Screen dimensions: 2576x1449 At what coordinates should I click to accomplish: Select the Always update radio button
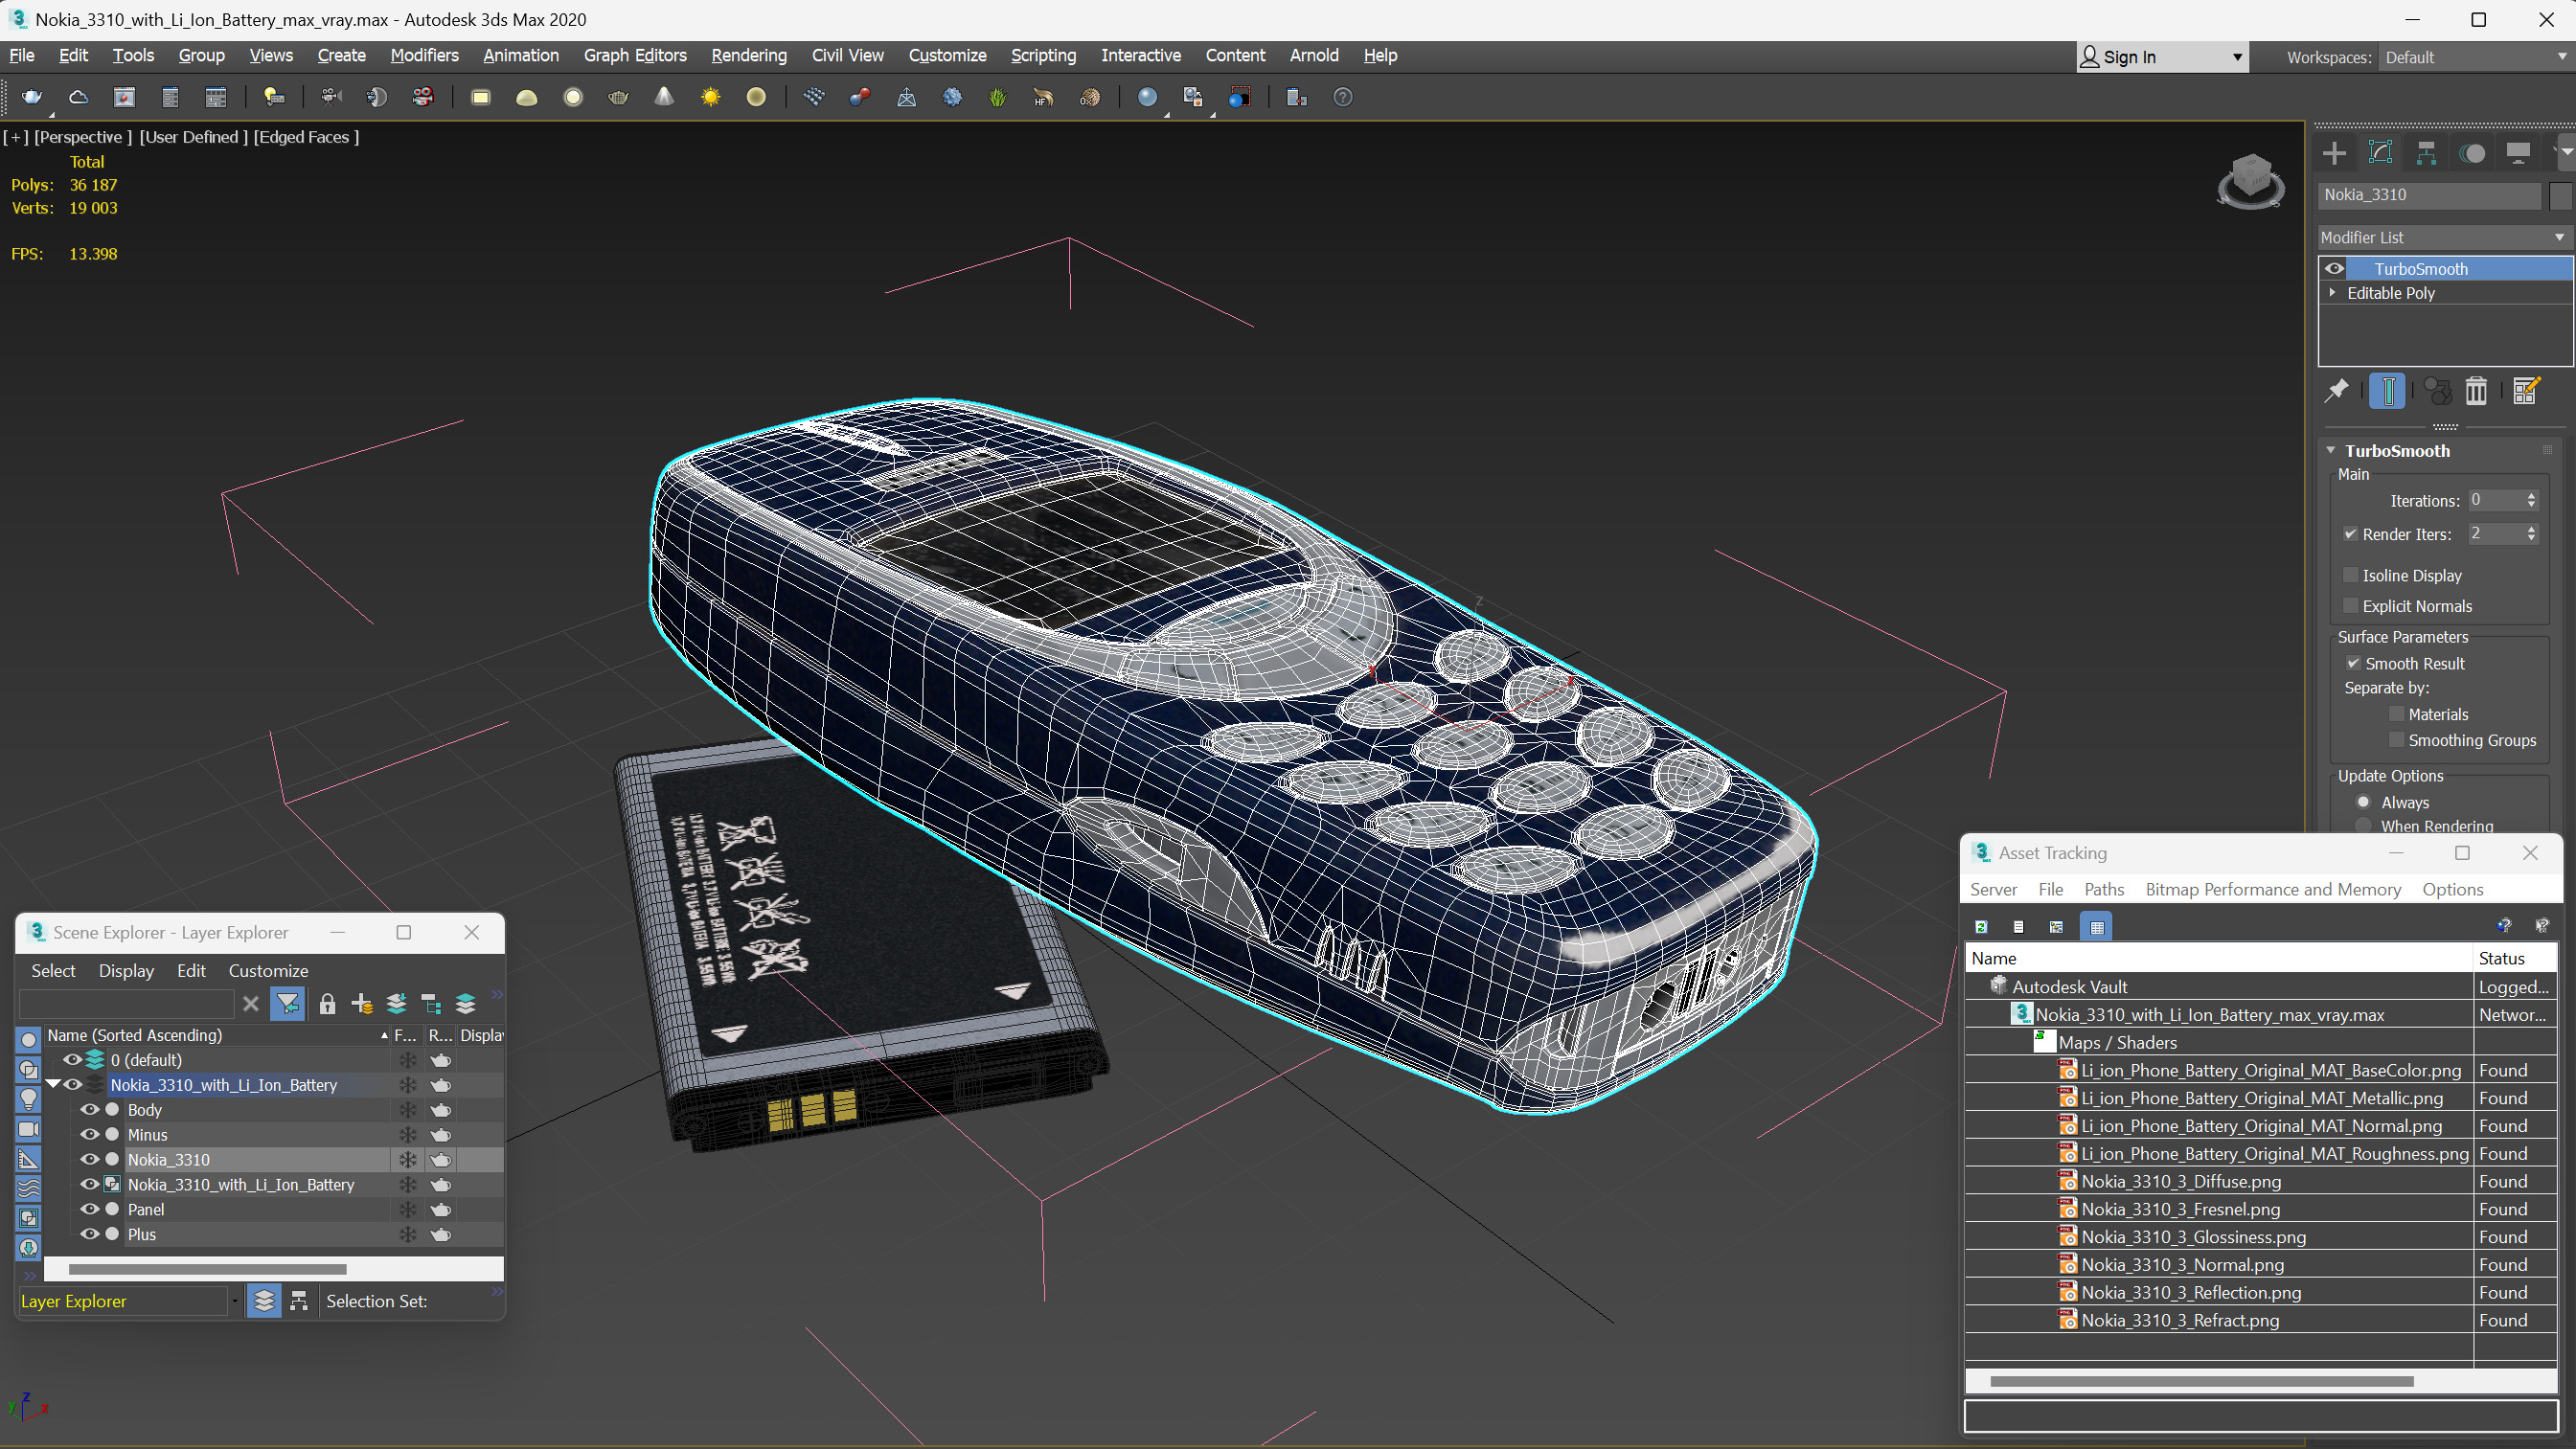pyautogui.click(x=2363, y=802)
